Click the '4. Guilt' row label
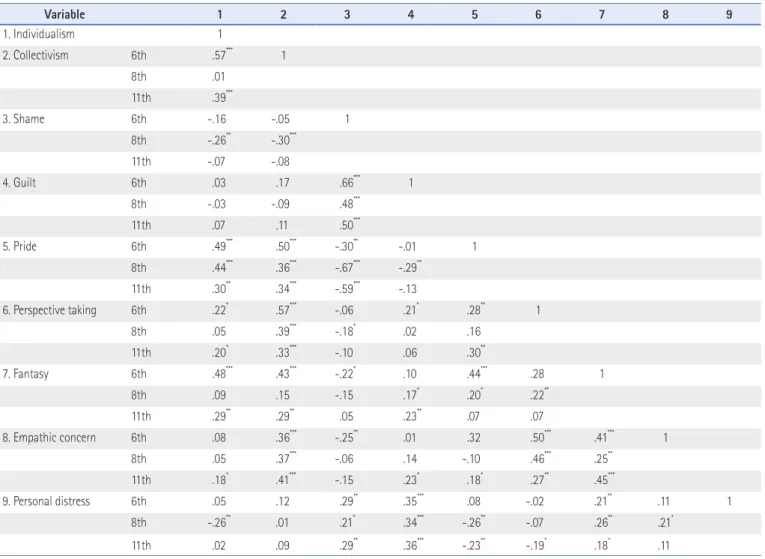 [19, 182]
